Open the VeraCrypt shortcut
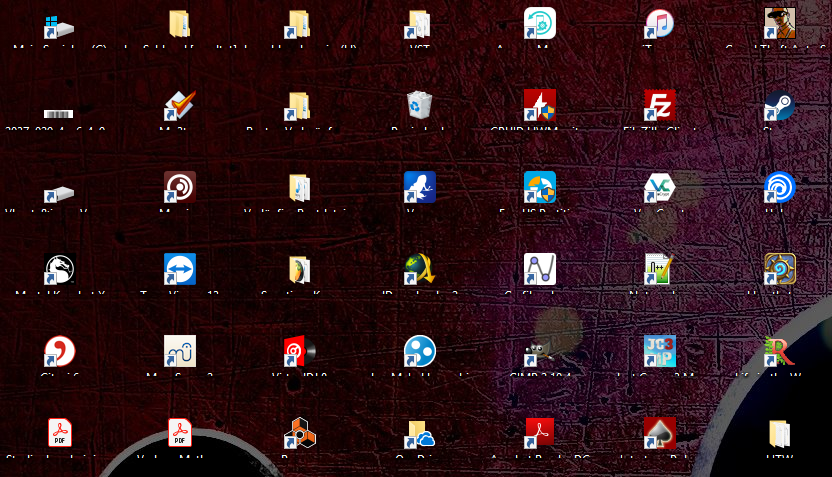The image size is (832, 477). 660,187
